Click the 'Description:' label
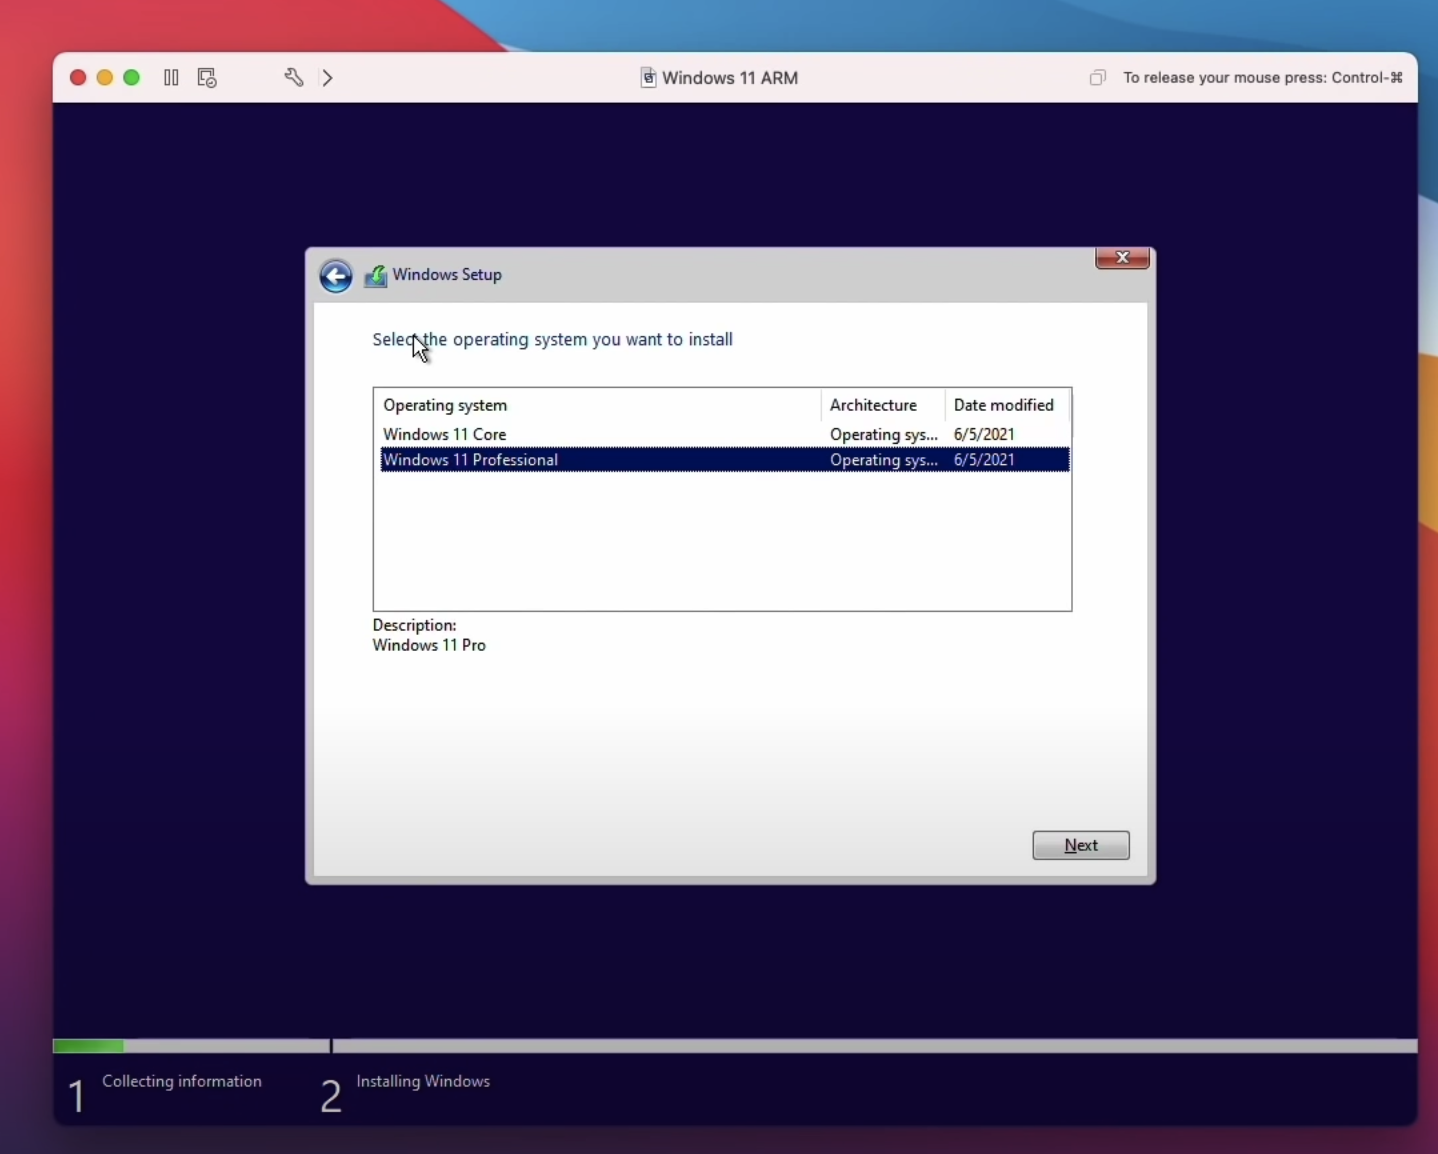Viewport: 1438px width, 1154px height. point(414,625)
